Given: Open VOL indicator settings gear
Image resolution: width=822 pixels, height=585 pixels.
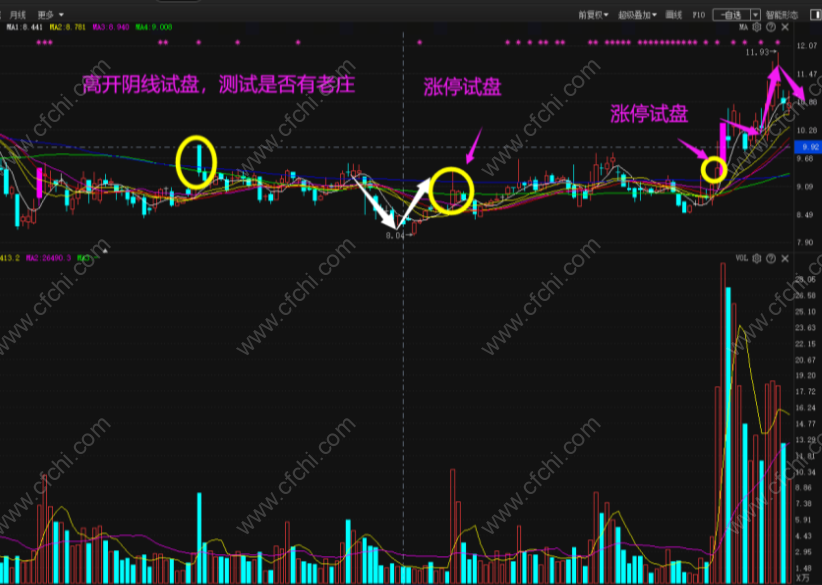Looking at the screenshot, I should tap(756, 258).
